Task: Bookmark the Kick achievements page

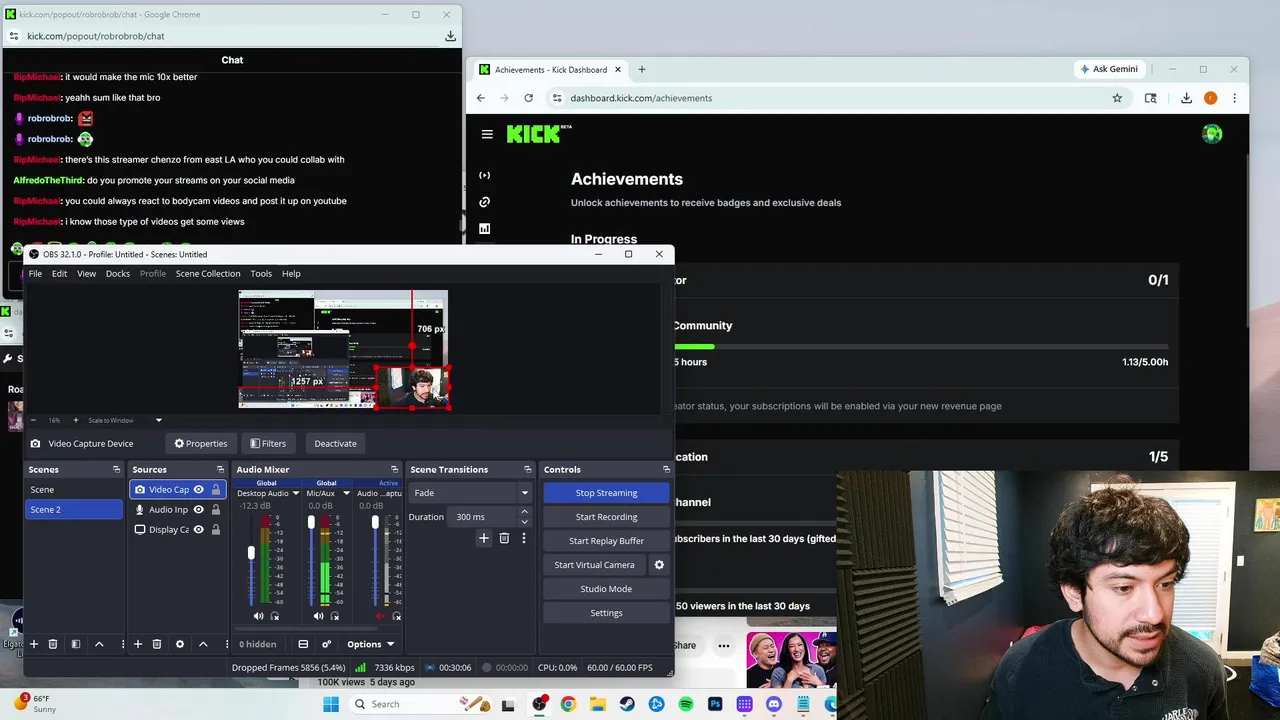Action: 1117,98
